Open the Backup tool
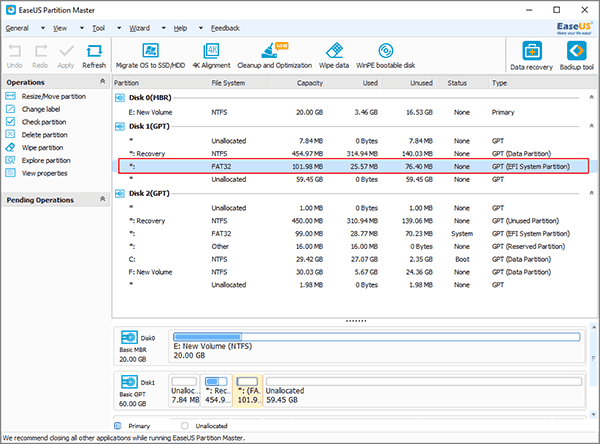The height and width of the screenshot is (444, 600). 578,54
